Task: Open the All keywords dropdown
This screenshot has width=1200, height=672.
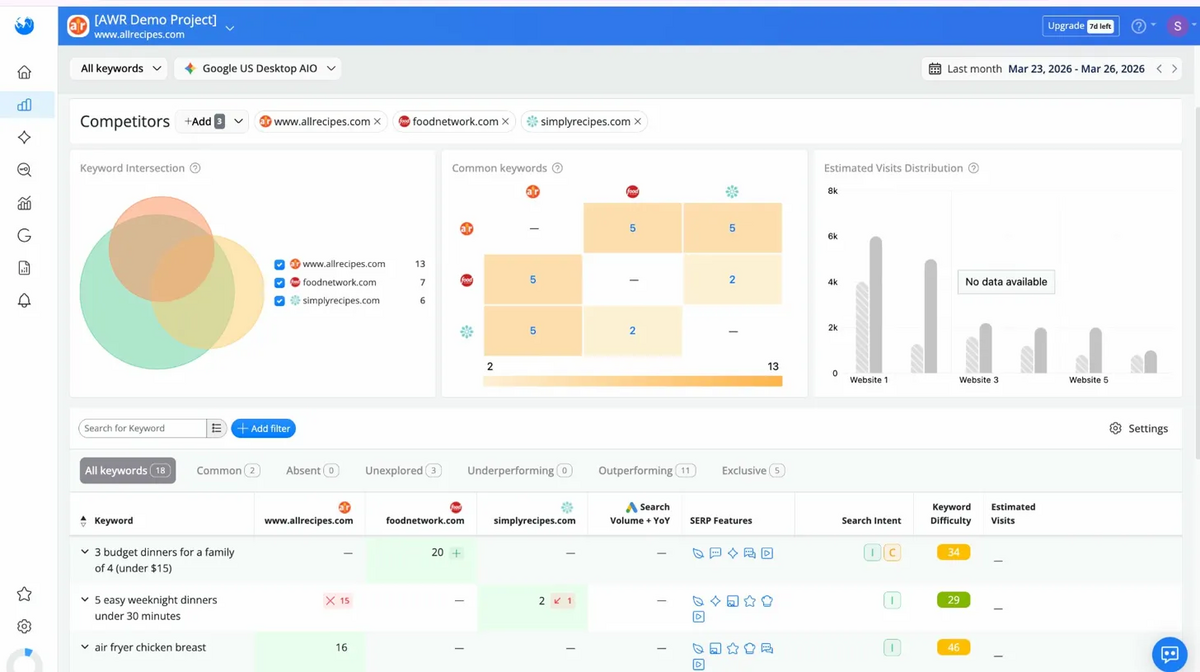Action: pos(120,68)
